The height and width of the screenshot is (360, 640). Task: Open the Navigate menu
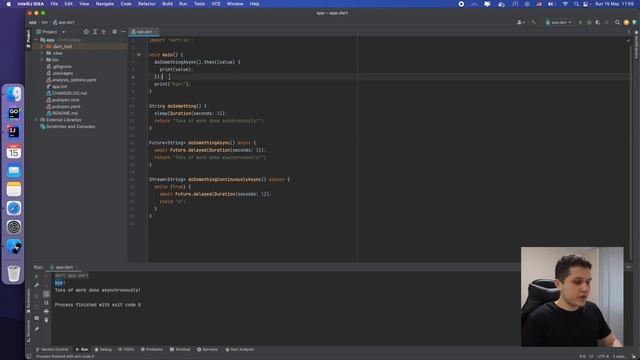pyautogui.click(x=104, y=4)
